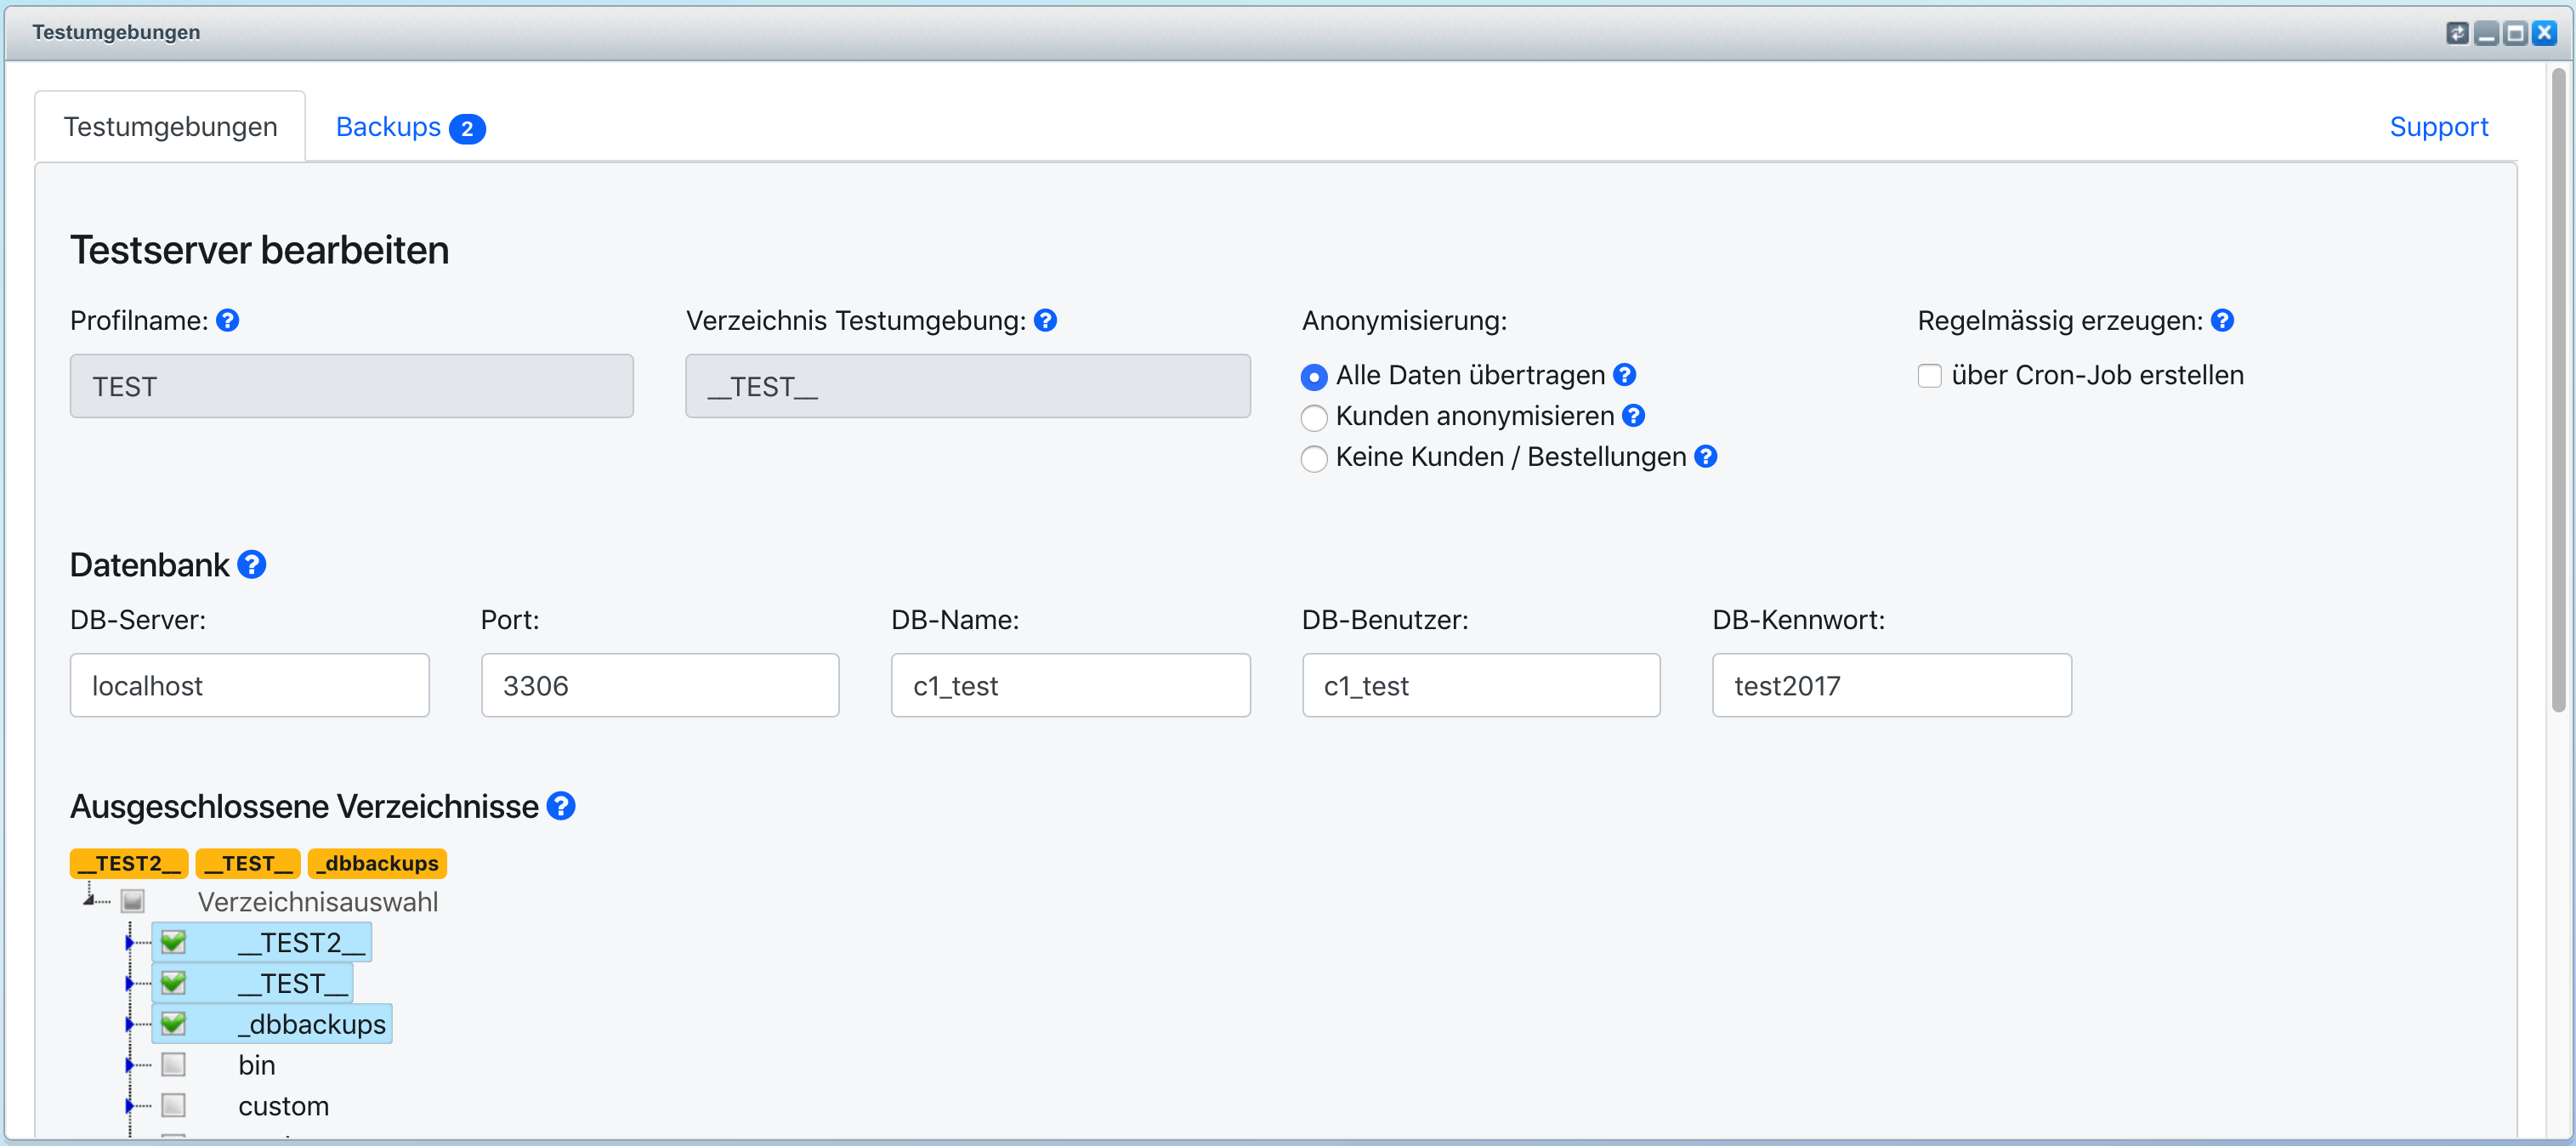Enable über Cron-Job erstellen
The height and width of the screenshot is (1146, 2576).
1929,375
